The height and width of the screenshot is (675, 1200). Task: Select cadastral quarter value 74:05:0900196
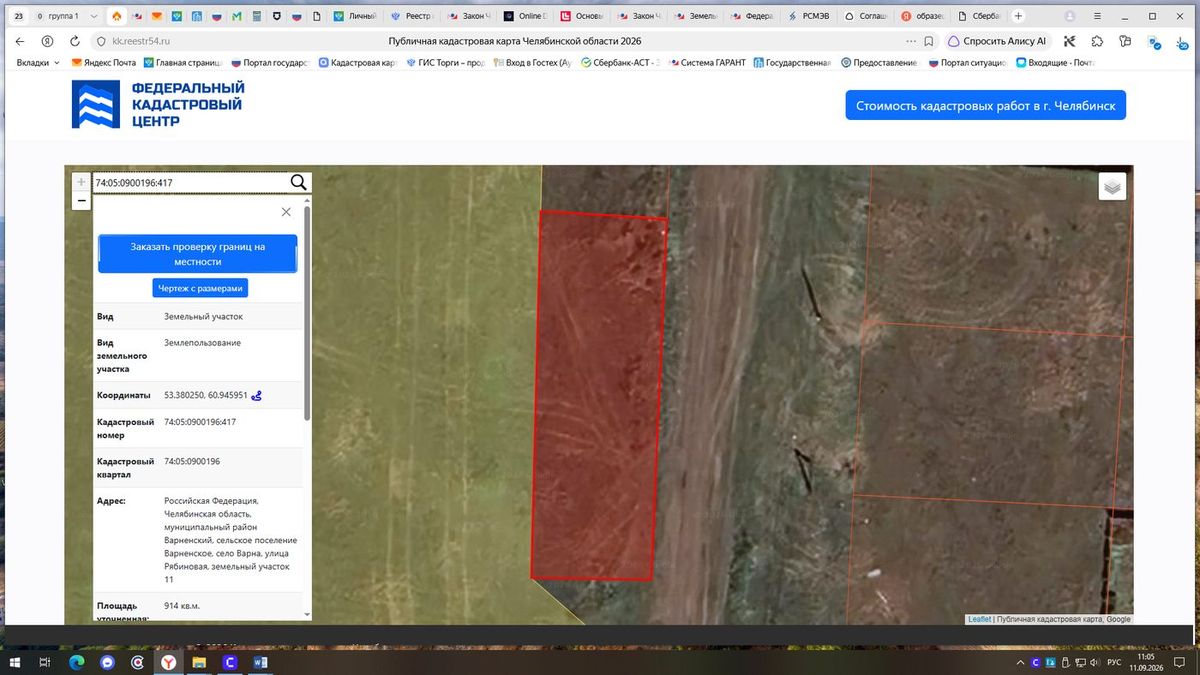192,461
